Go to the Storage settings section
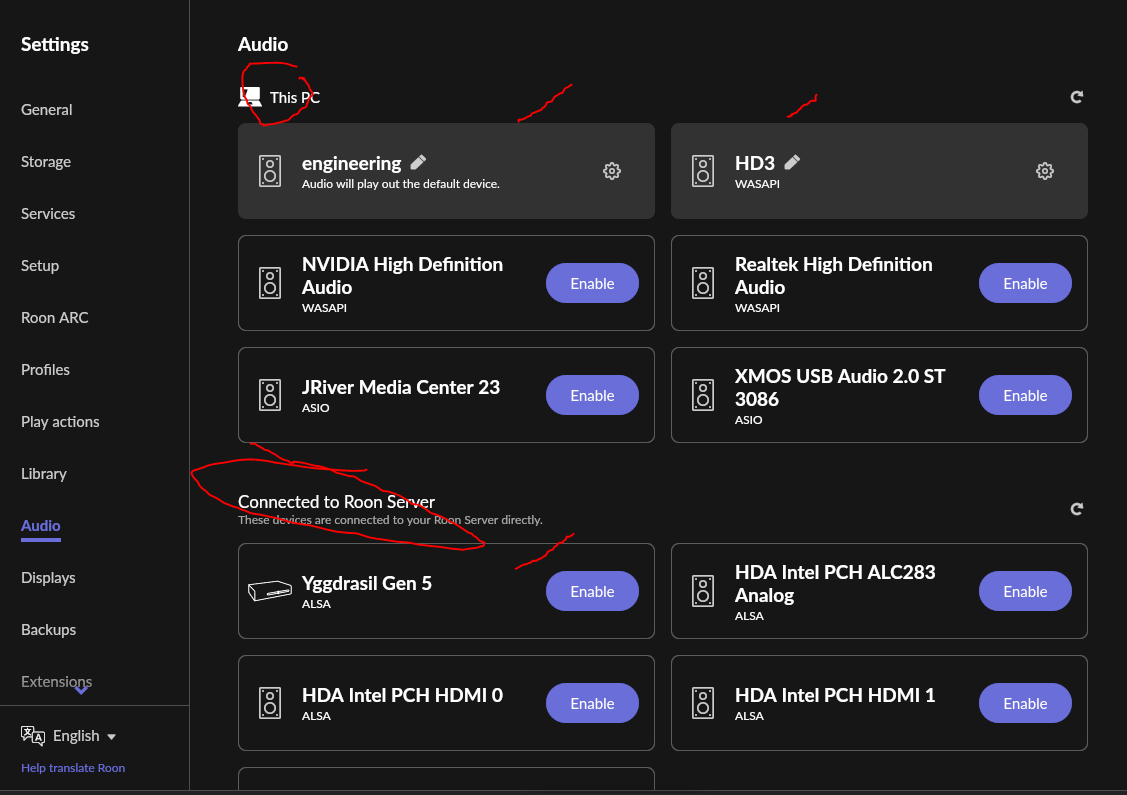The height and width of the screenshot is (795, 1127). [x=46, y=162]
